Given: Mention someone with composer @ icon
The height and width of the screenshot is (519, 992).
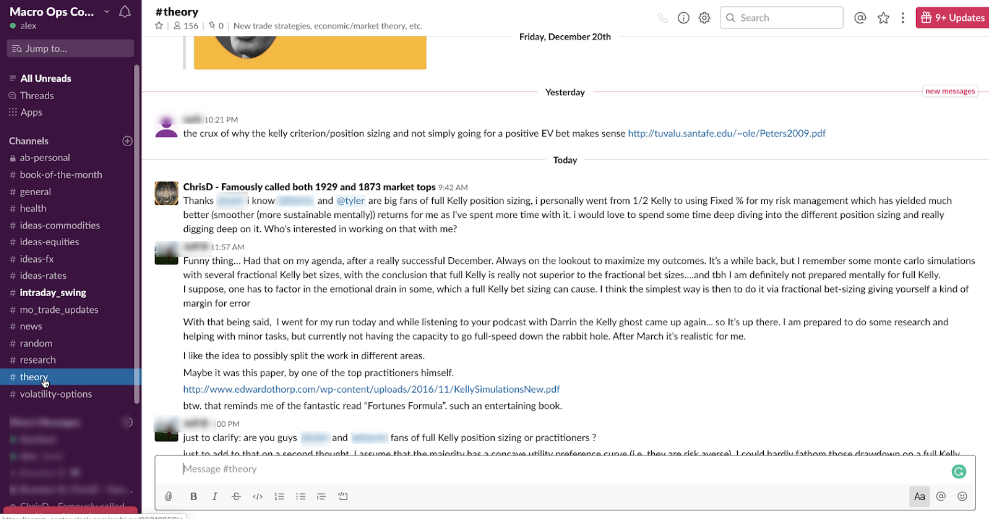Looking at the screenshot, I should coord(941,496).
